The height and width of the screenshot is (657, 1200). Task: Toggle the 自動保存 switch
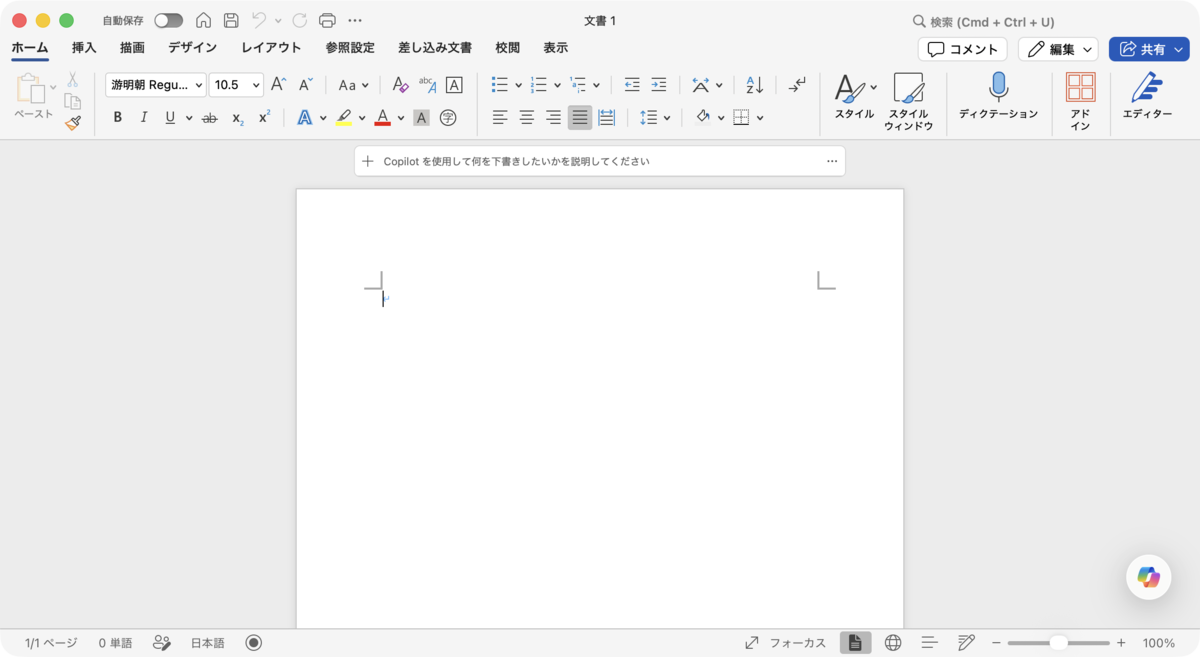[168, 21]
